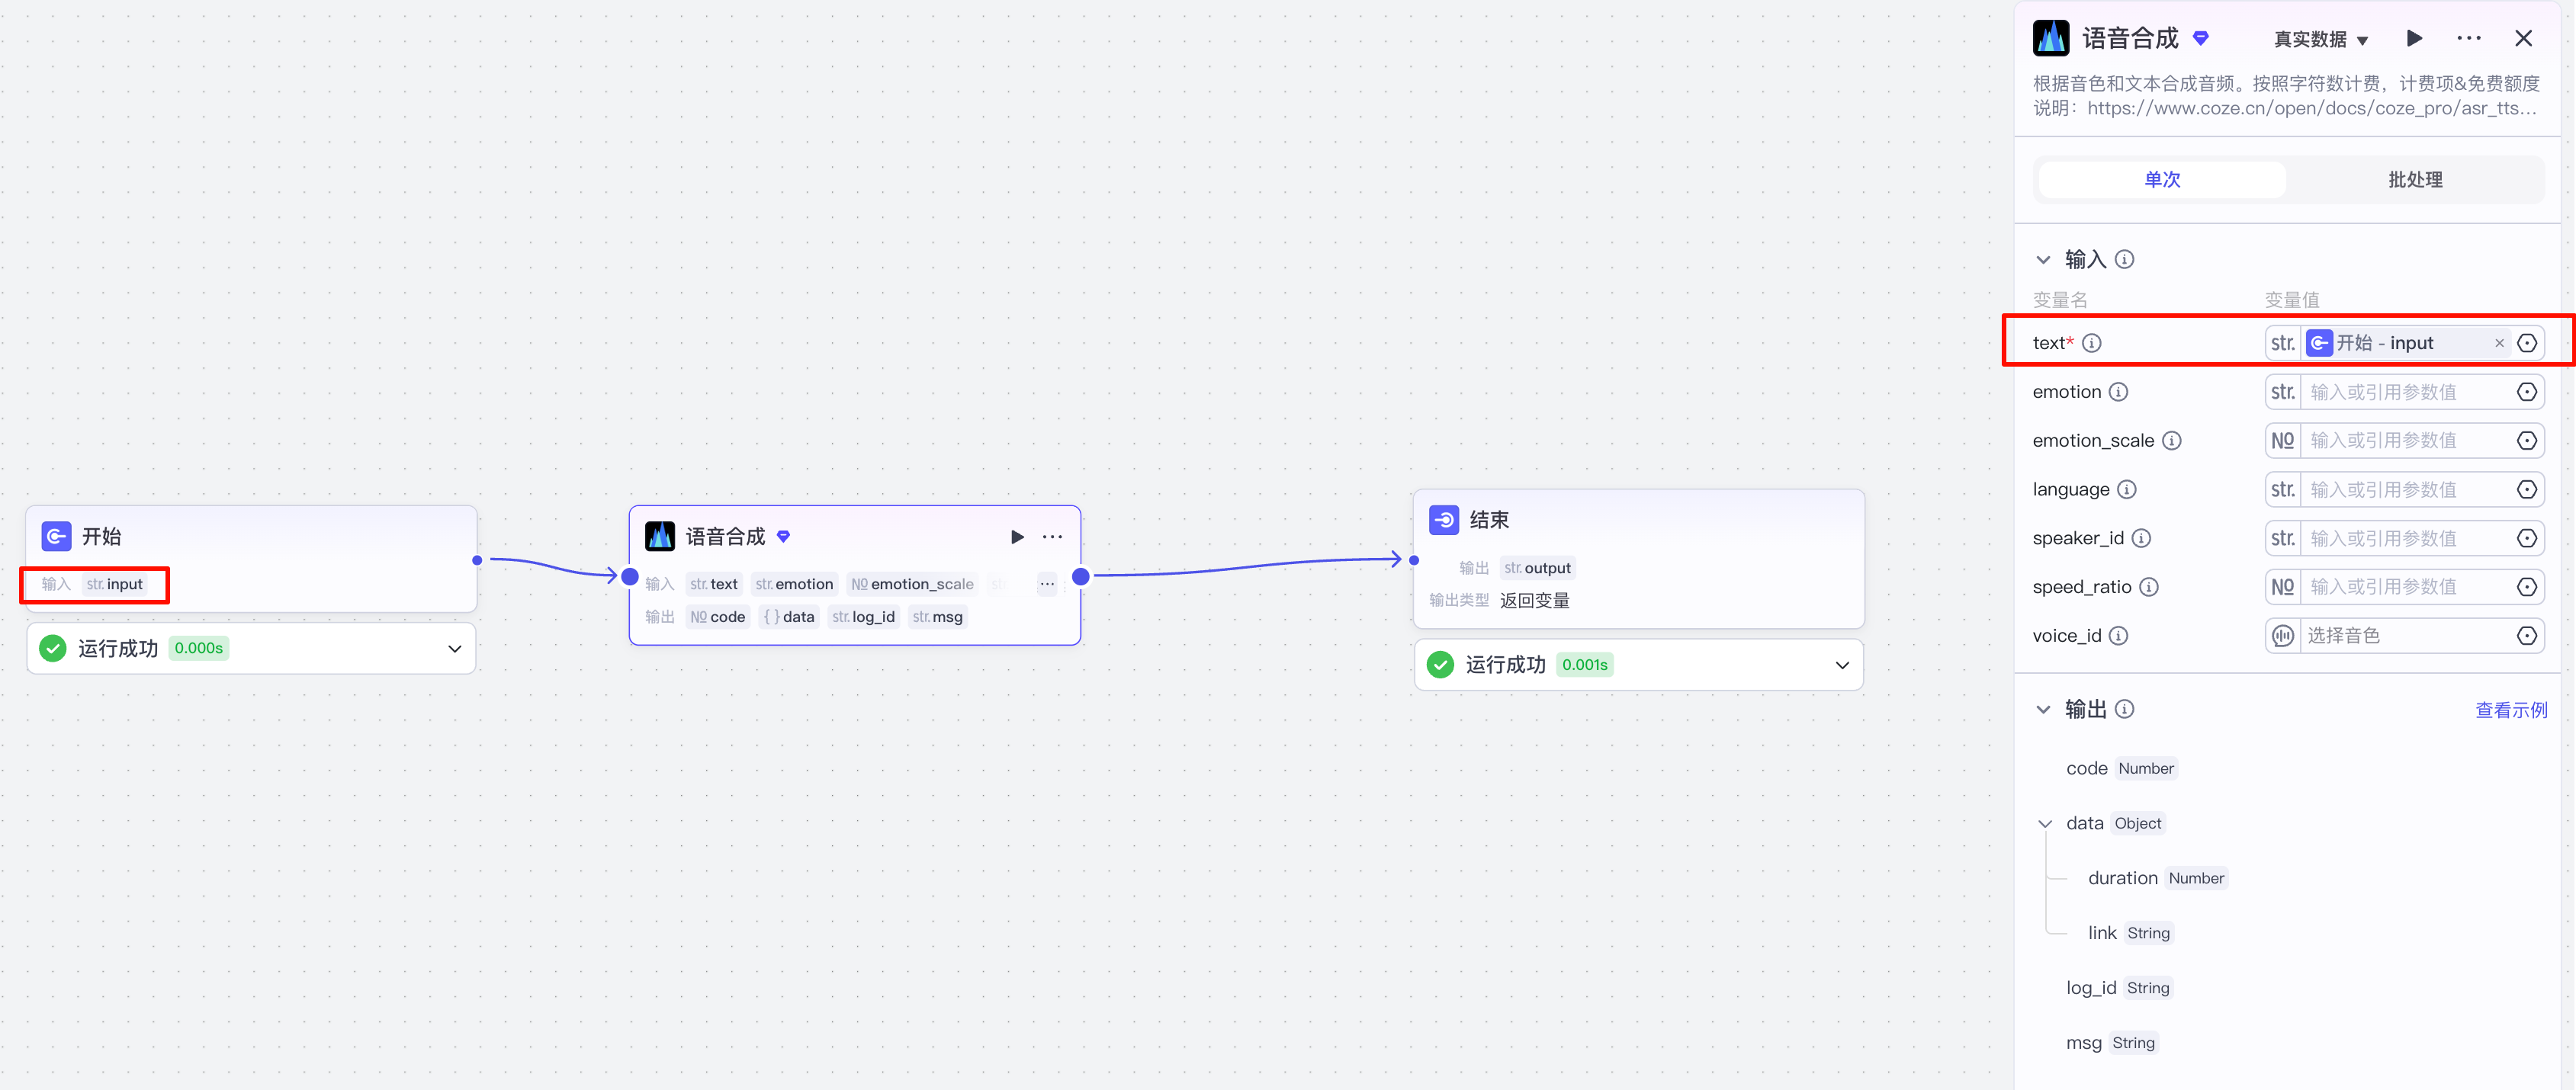Screen dimensions: 2576x1090
Task: Click the reference picker icon for speed_ratio
Action: pyautogui.click(x=2526, y=587)
